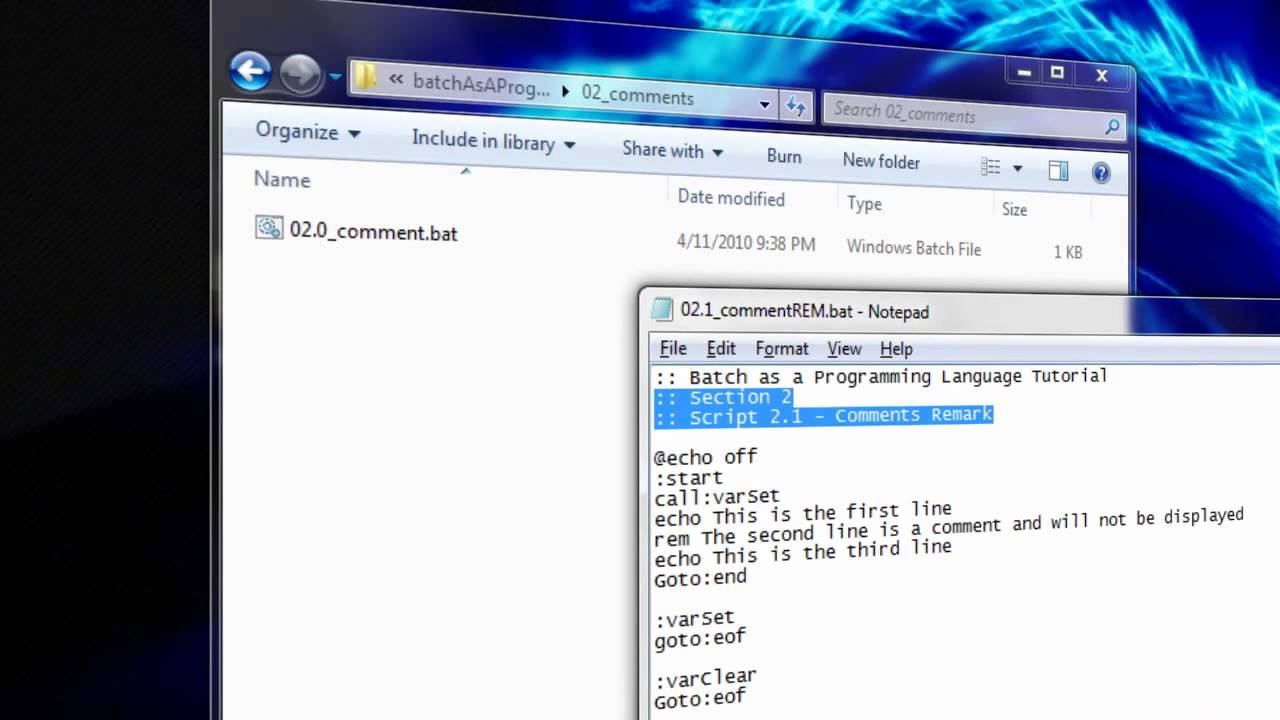Open Notepad View menu

click(x=844, y=348)
